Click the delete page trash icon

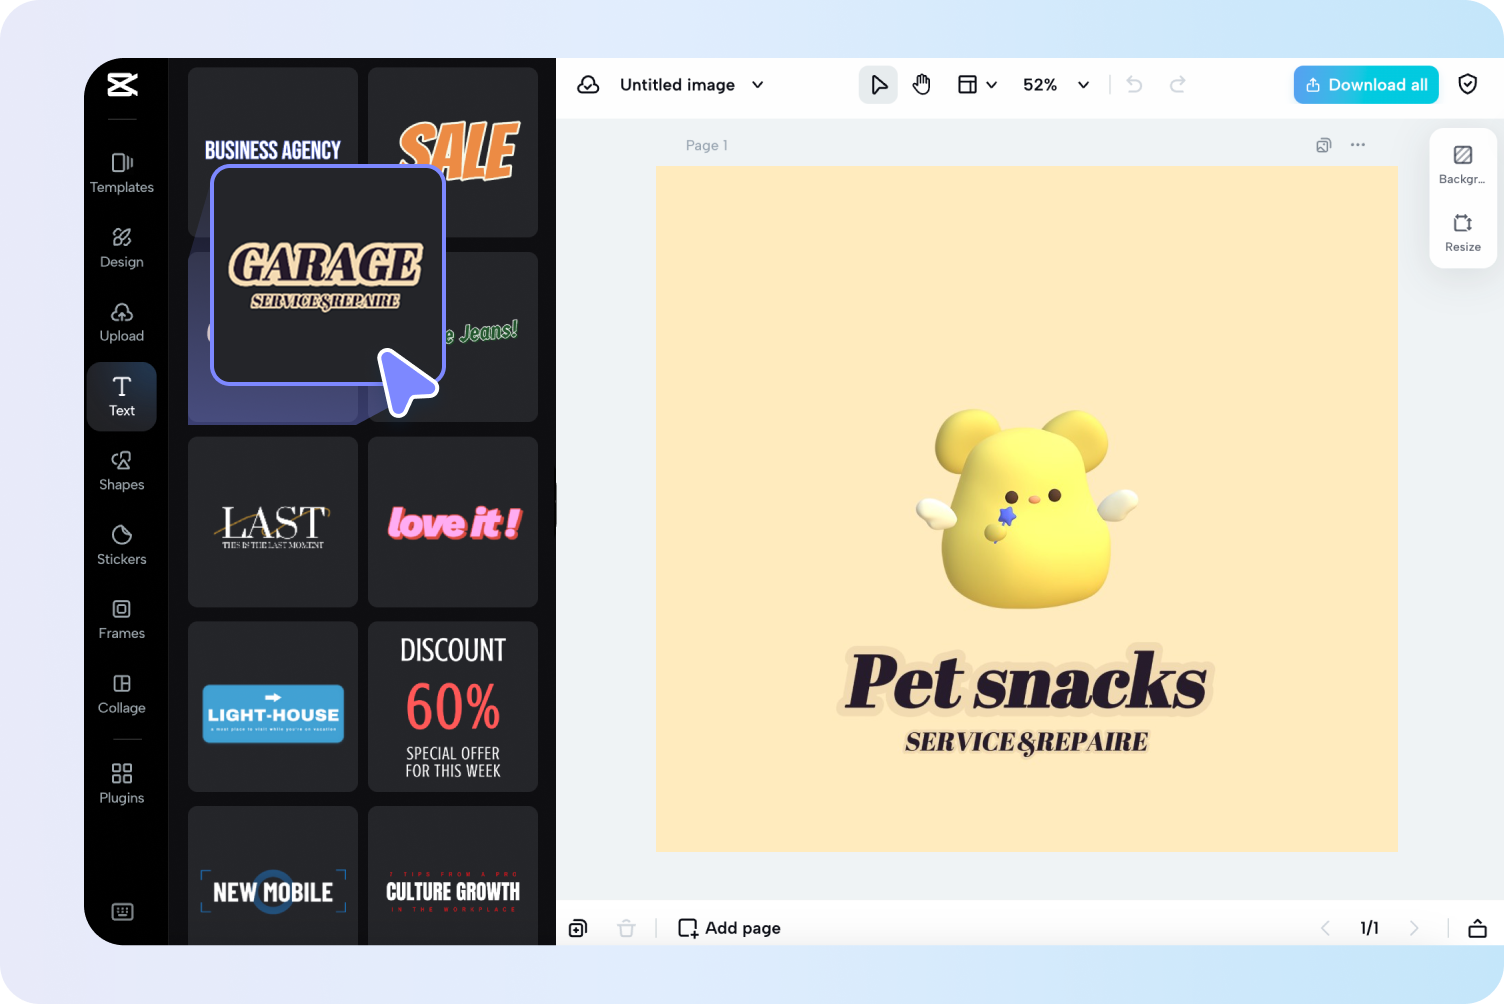[626, 928]
